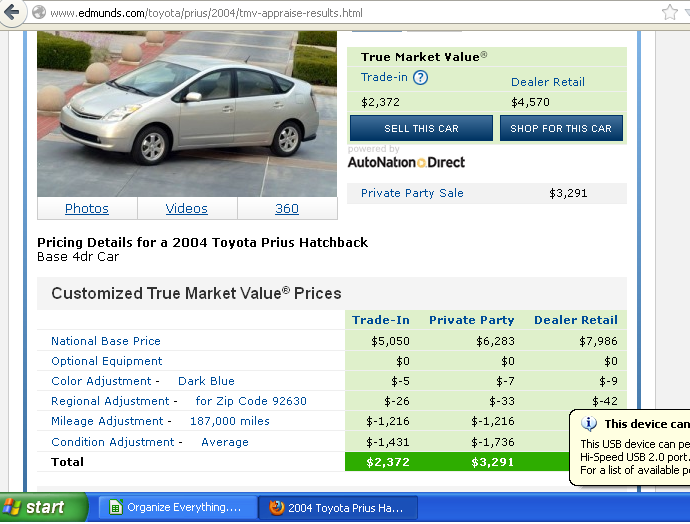Click the $-1,736 condition private party value

[493, 442]
